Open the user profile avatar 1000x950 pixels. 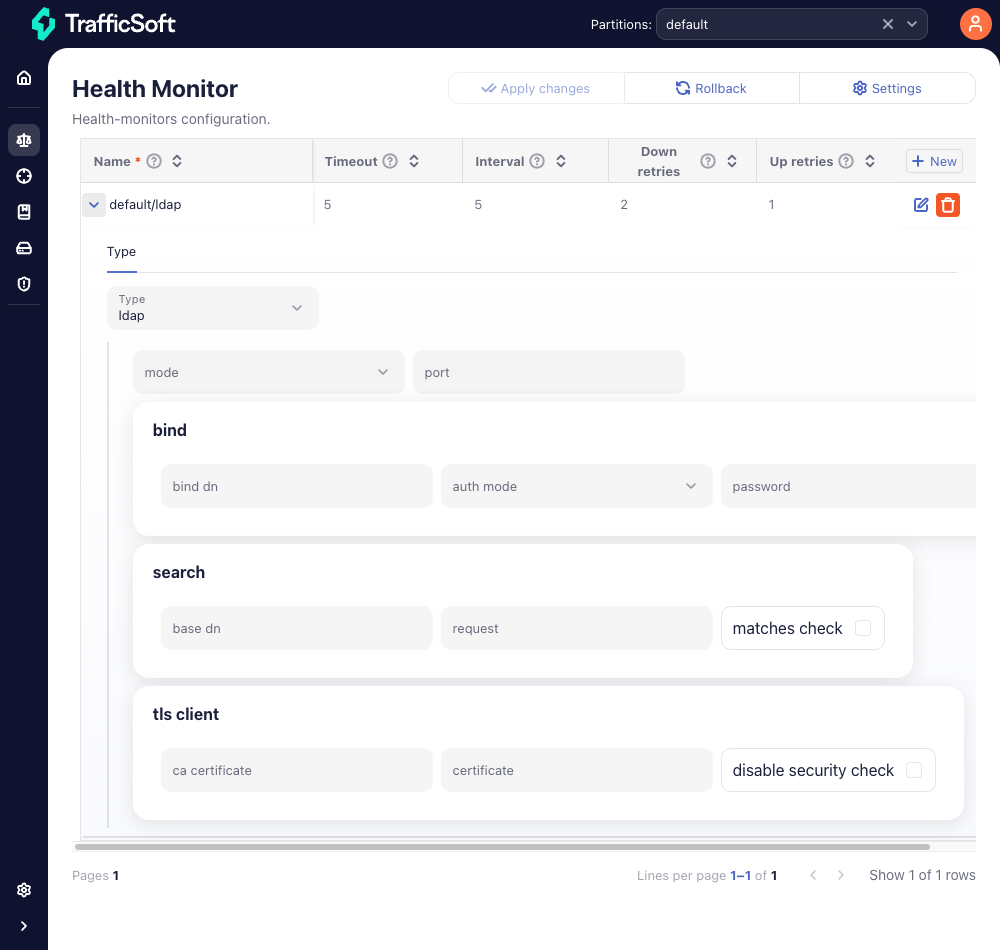click(x=975, y=24)
